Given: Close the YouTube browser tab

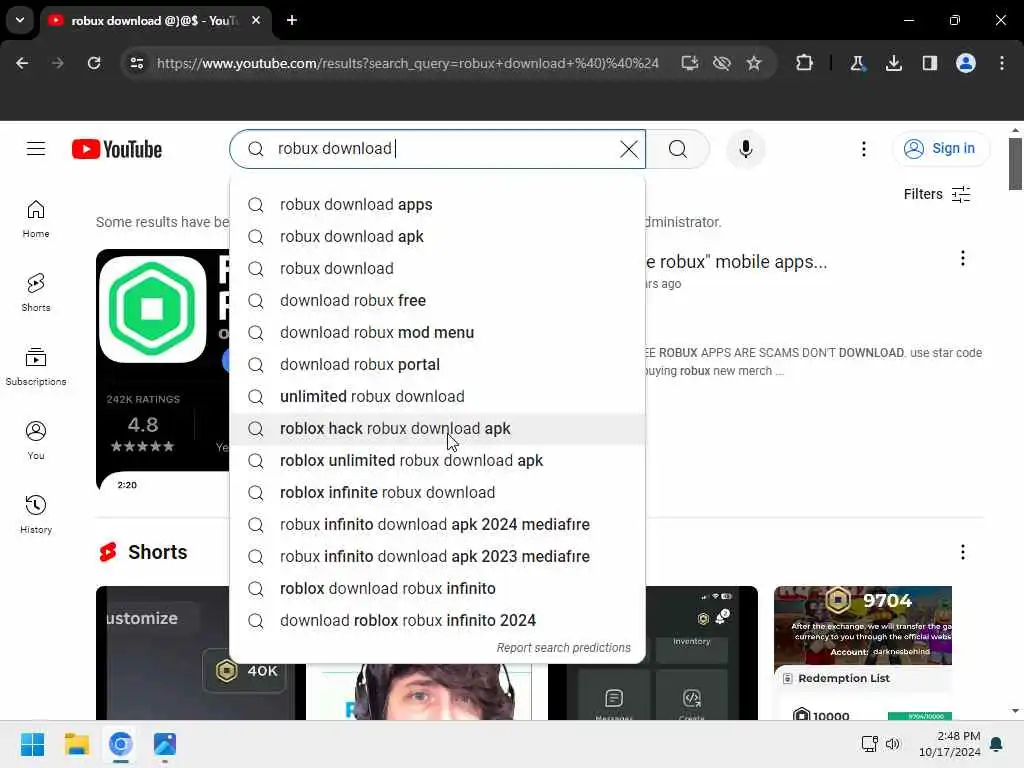Looking at the screenshot, I should point(256,20).
